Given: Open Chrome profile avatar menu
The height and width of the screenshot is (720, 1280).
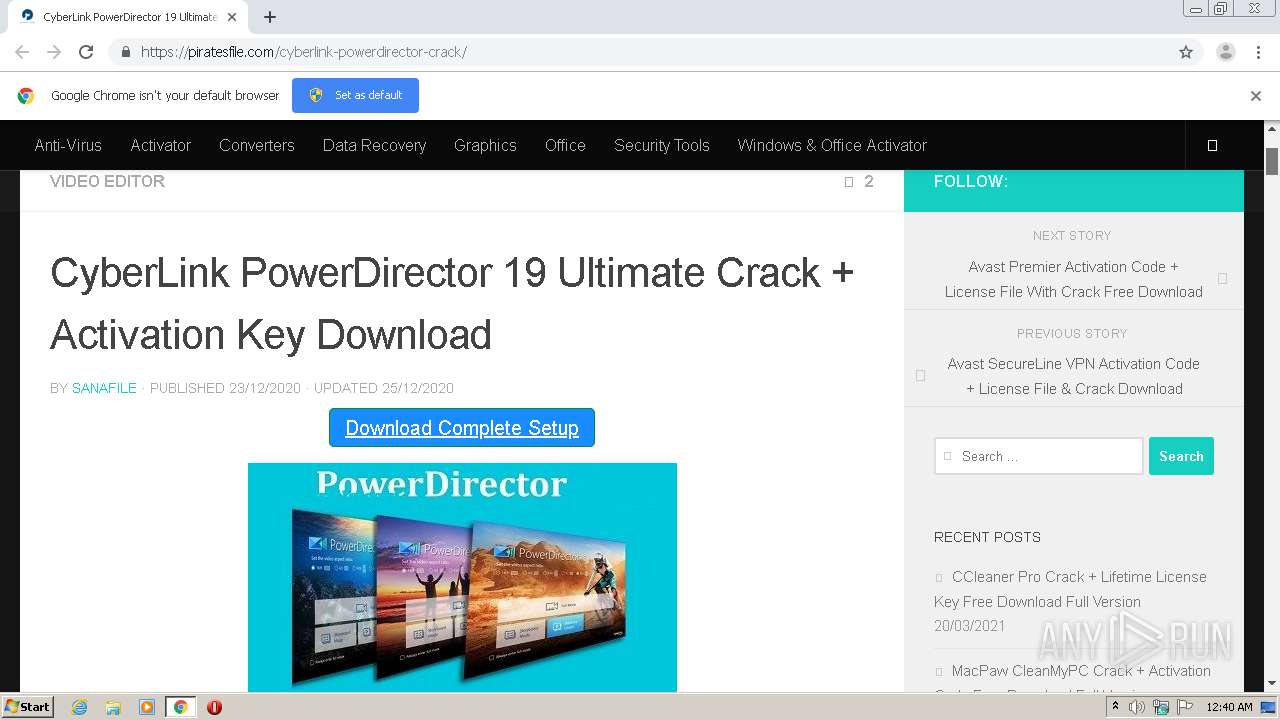Looking at the screenshot, I should point(1225,52).
